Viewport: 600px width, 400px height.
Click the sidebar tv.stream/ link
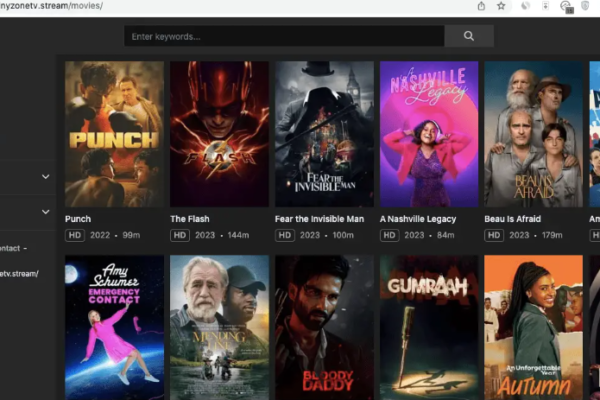pos(19,274)
